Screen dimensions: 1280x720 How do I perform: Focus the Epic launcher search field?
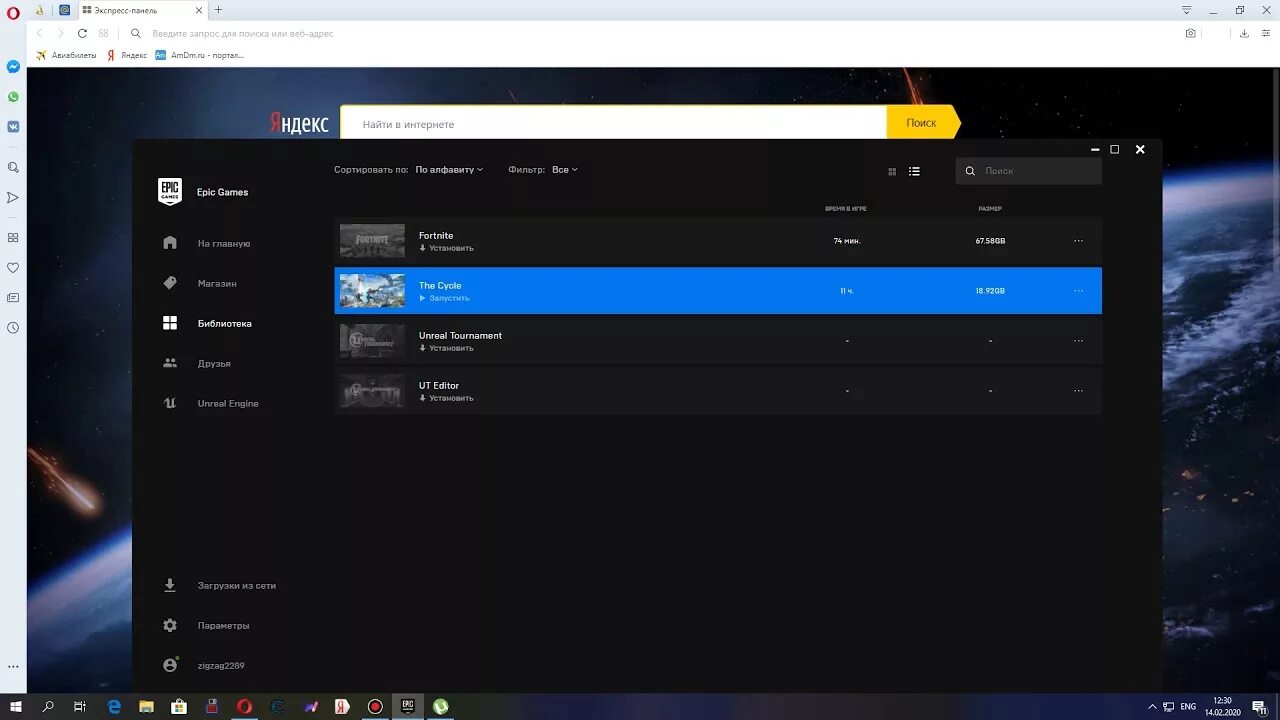click(x=1028, y=171)
